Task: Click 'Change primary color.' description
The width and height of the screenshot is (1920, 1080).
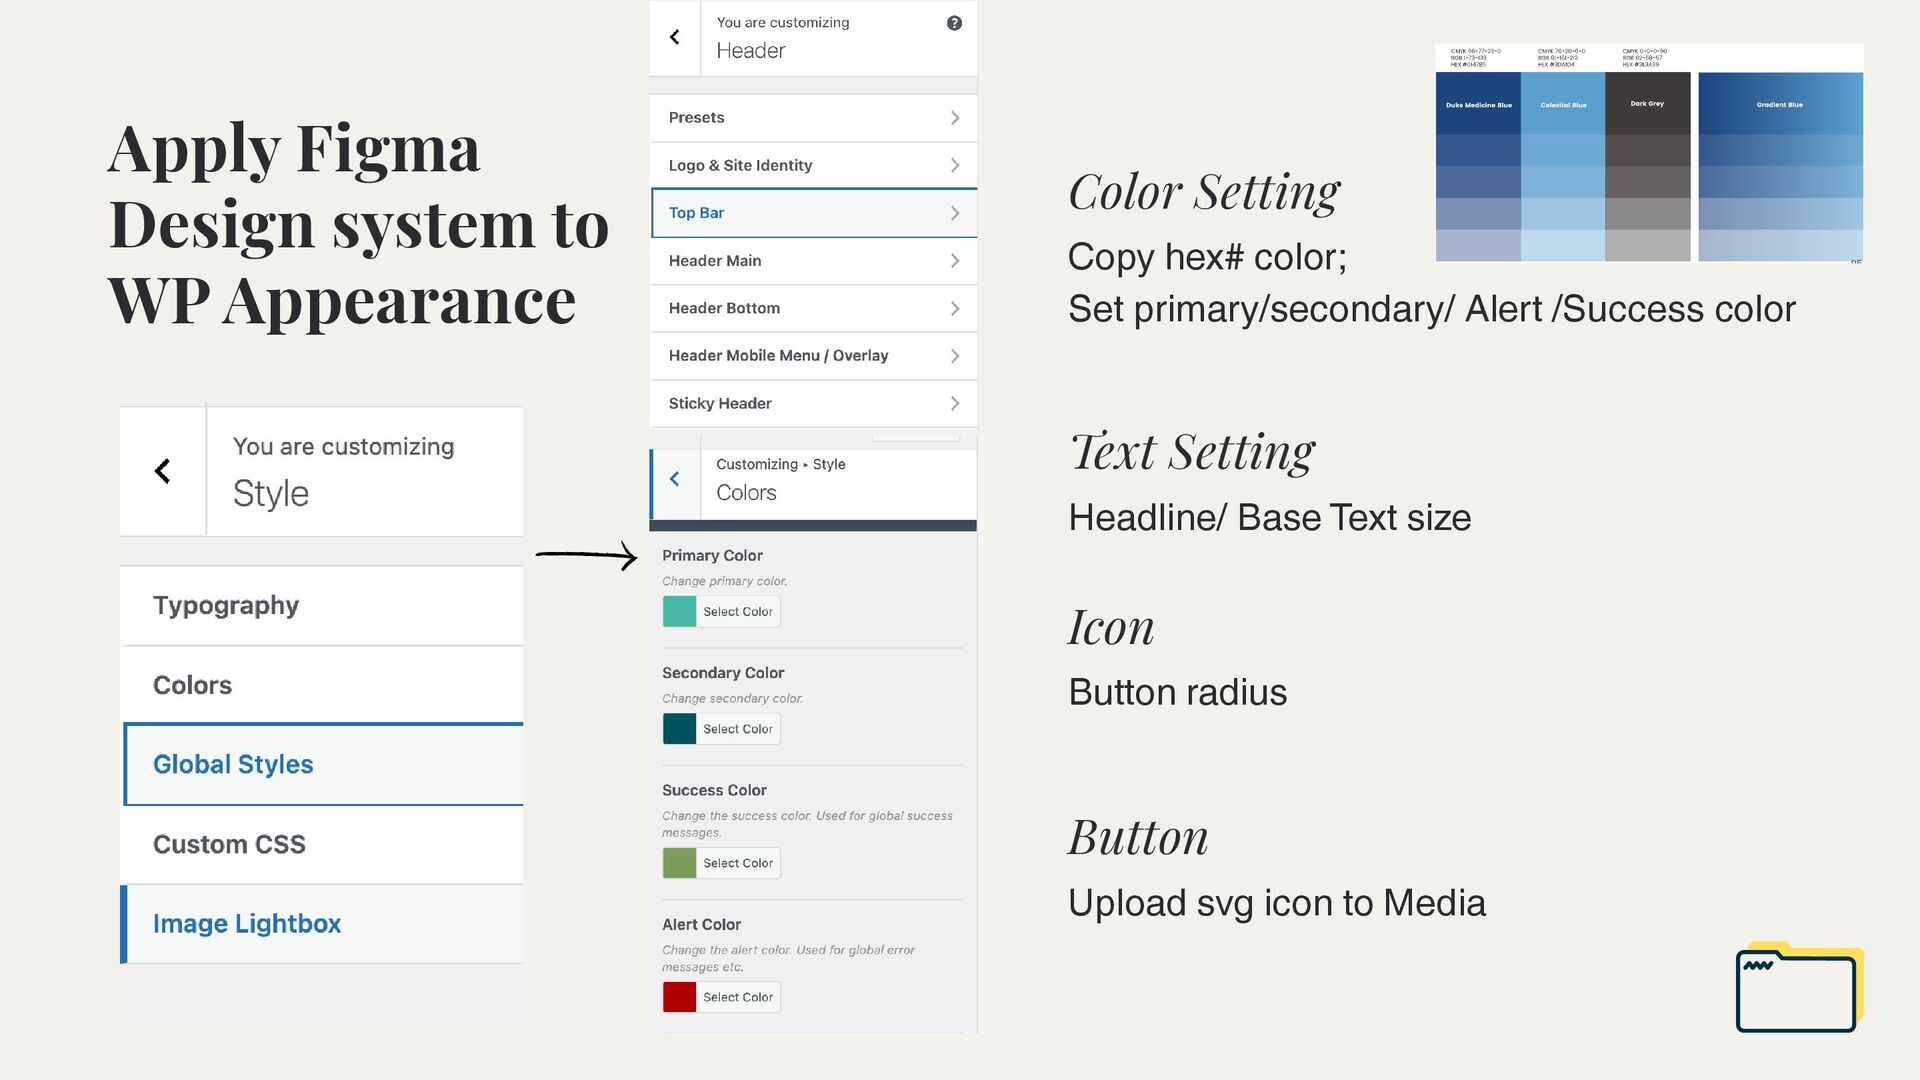Action: [x=724, y=582]
